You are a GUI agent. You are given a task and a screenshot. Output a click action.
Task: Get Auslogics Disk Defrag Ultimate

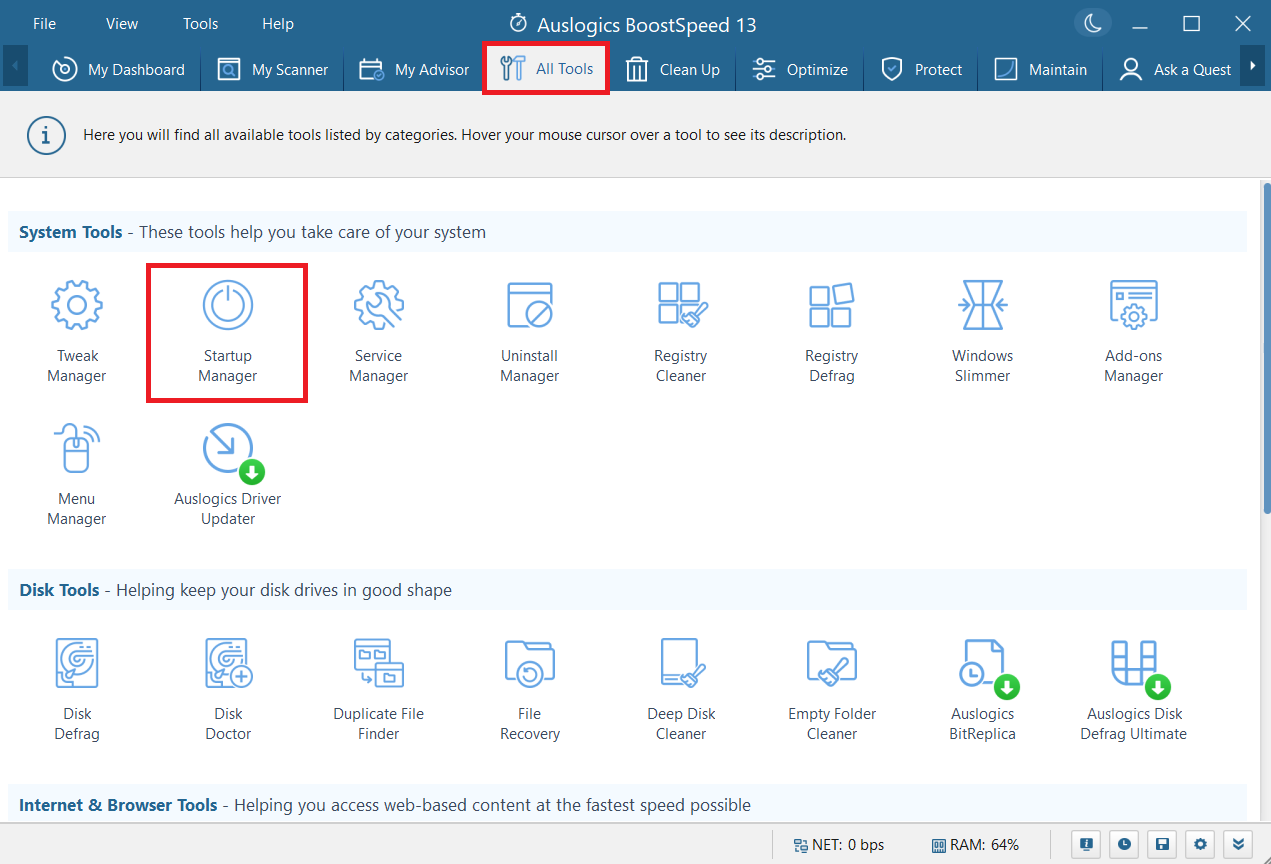pos(1134,690)
